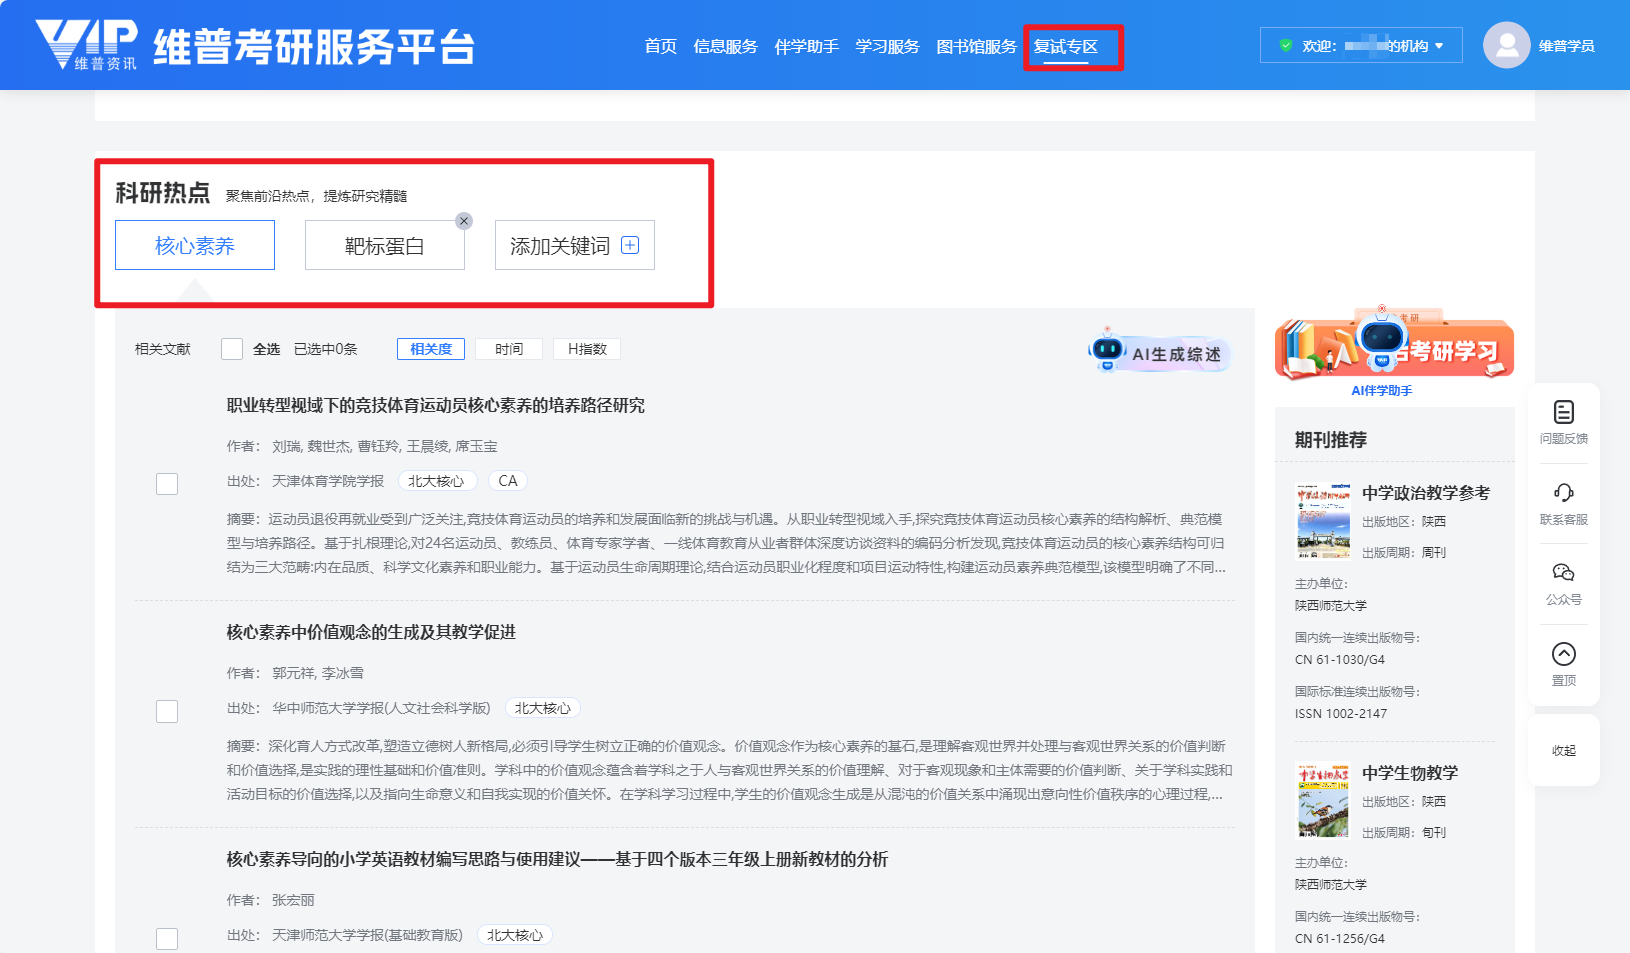The width and height of the screenshot is (1630, 953).
Task: Remove the 靶标蛋白 keyword via its X icon
Action: coord(464,221)
